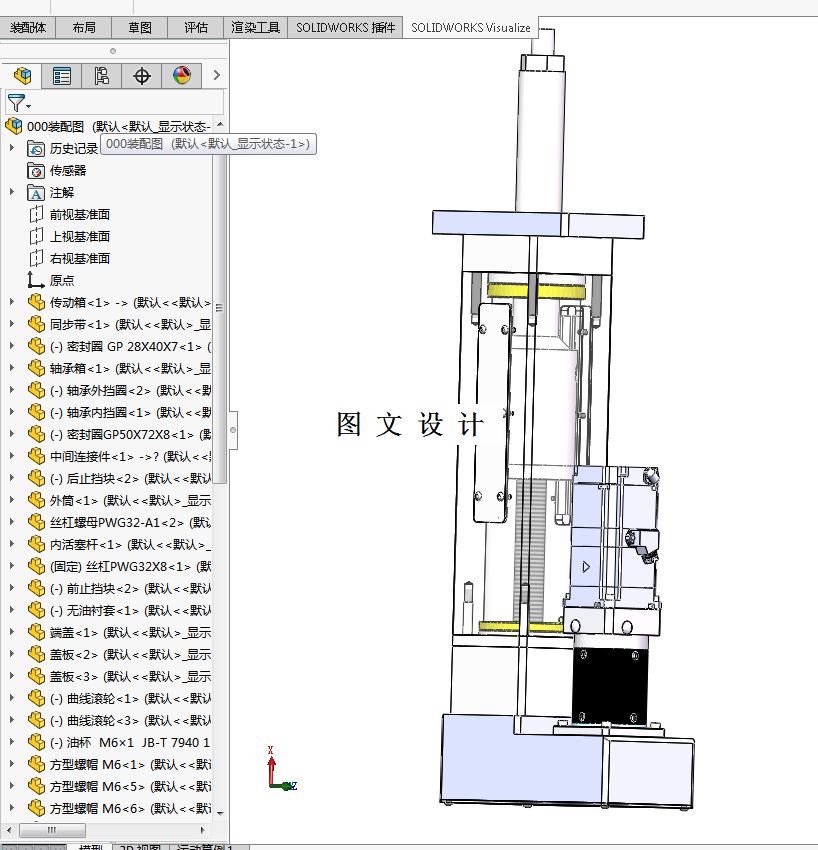Select the 传感器 folder icon
Image resolution: width=818 pixels, height=850 pixels.
[x=36, y=171]
